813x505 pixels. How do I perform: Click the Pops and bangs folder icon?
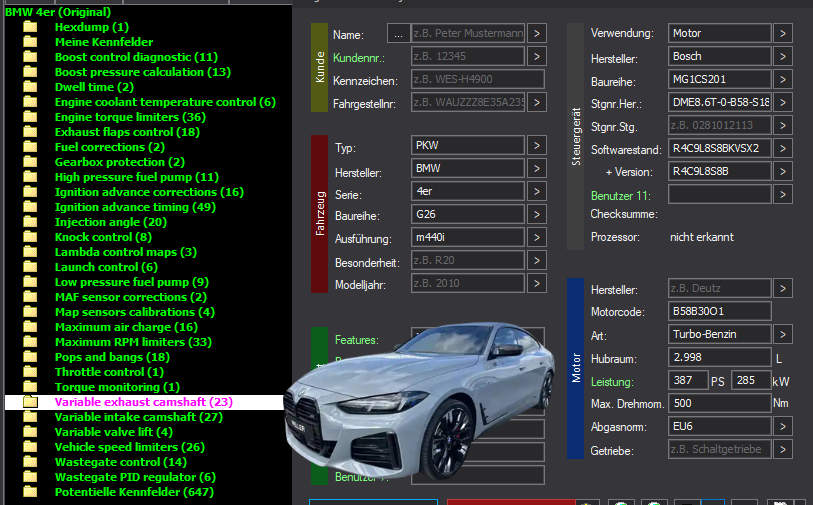coord(30,357)
